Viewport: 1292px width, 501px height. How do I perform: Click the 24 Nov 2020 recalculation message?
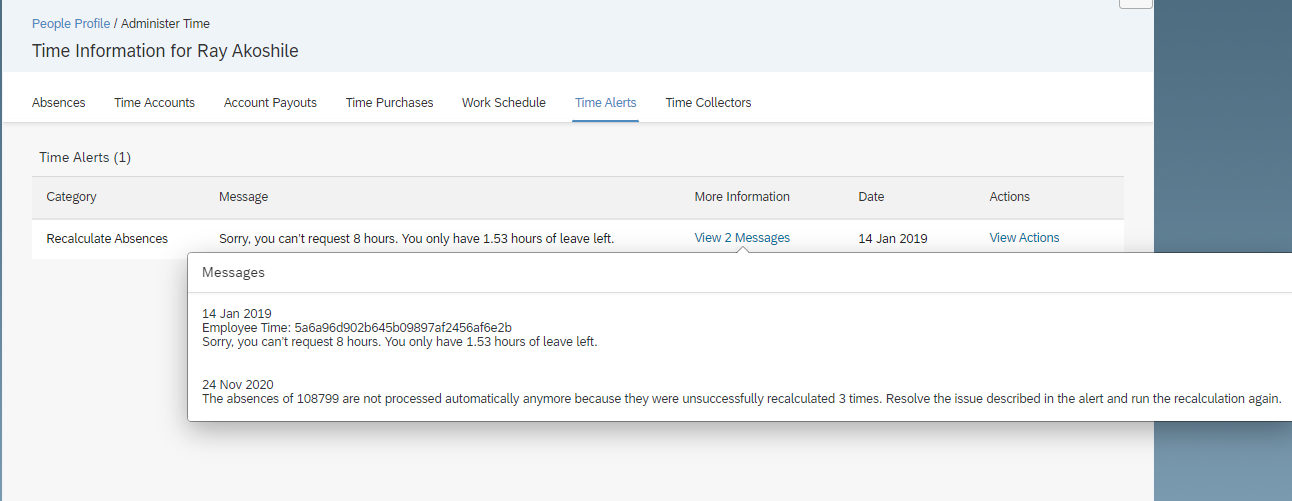(x=741, y=398)
